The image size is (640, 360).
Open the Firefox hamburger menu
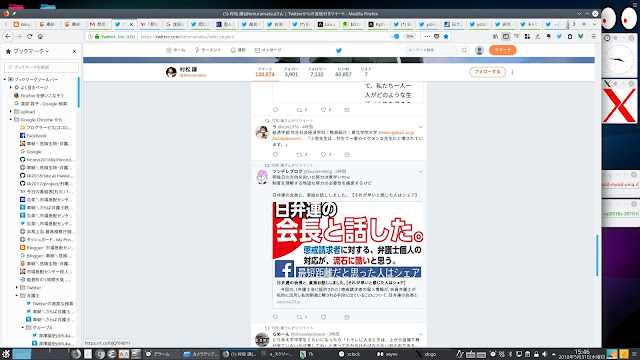593,36
